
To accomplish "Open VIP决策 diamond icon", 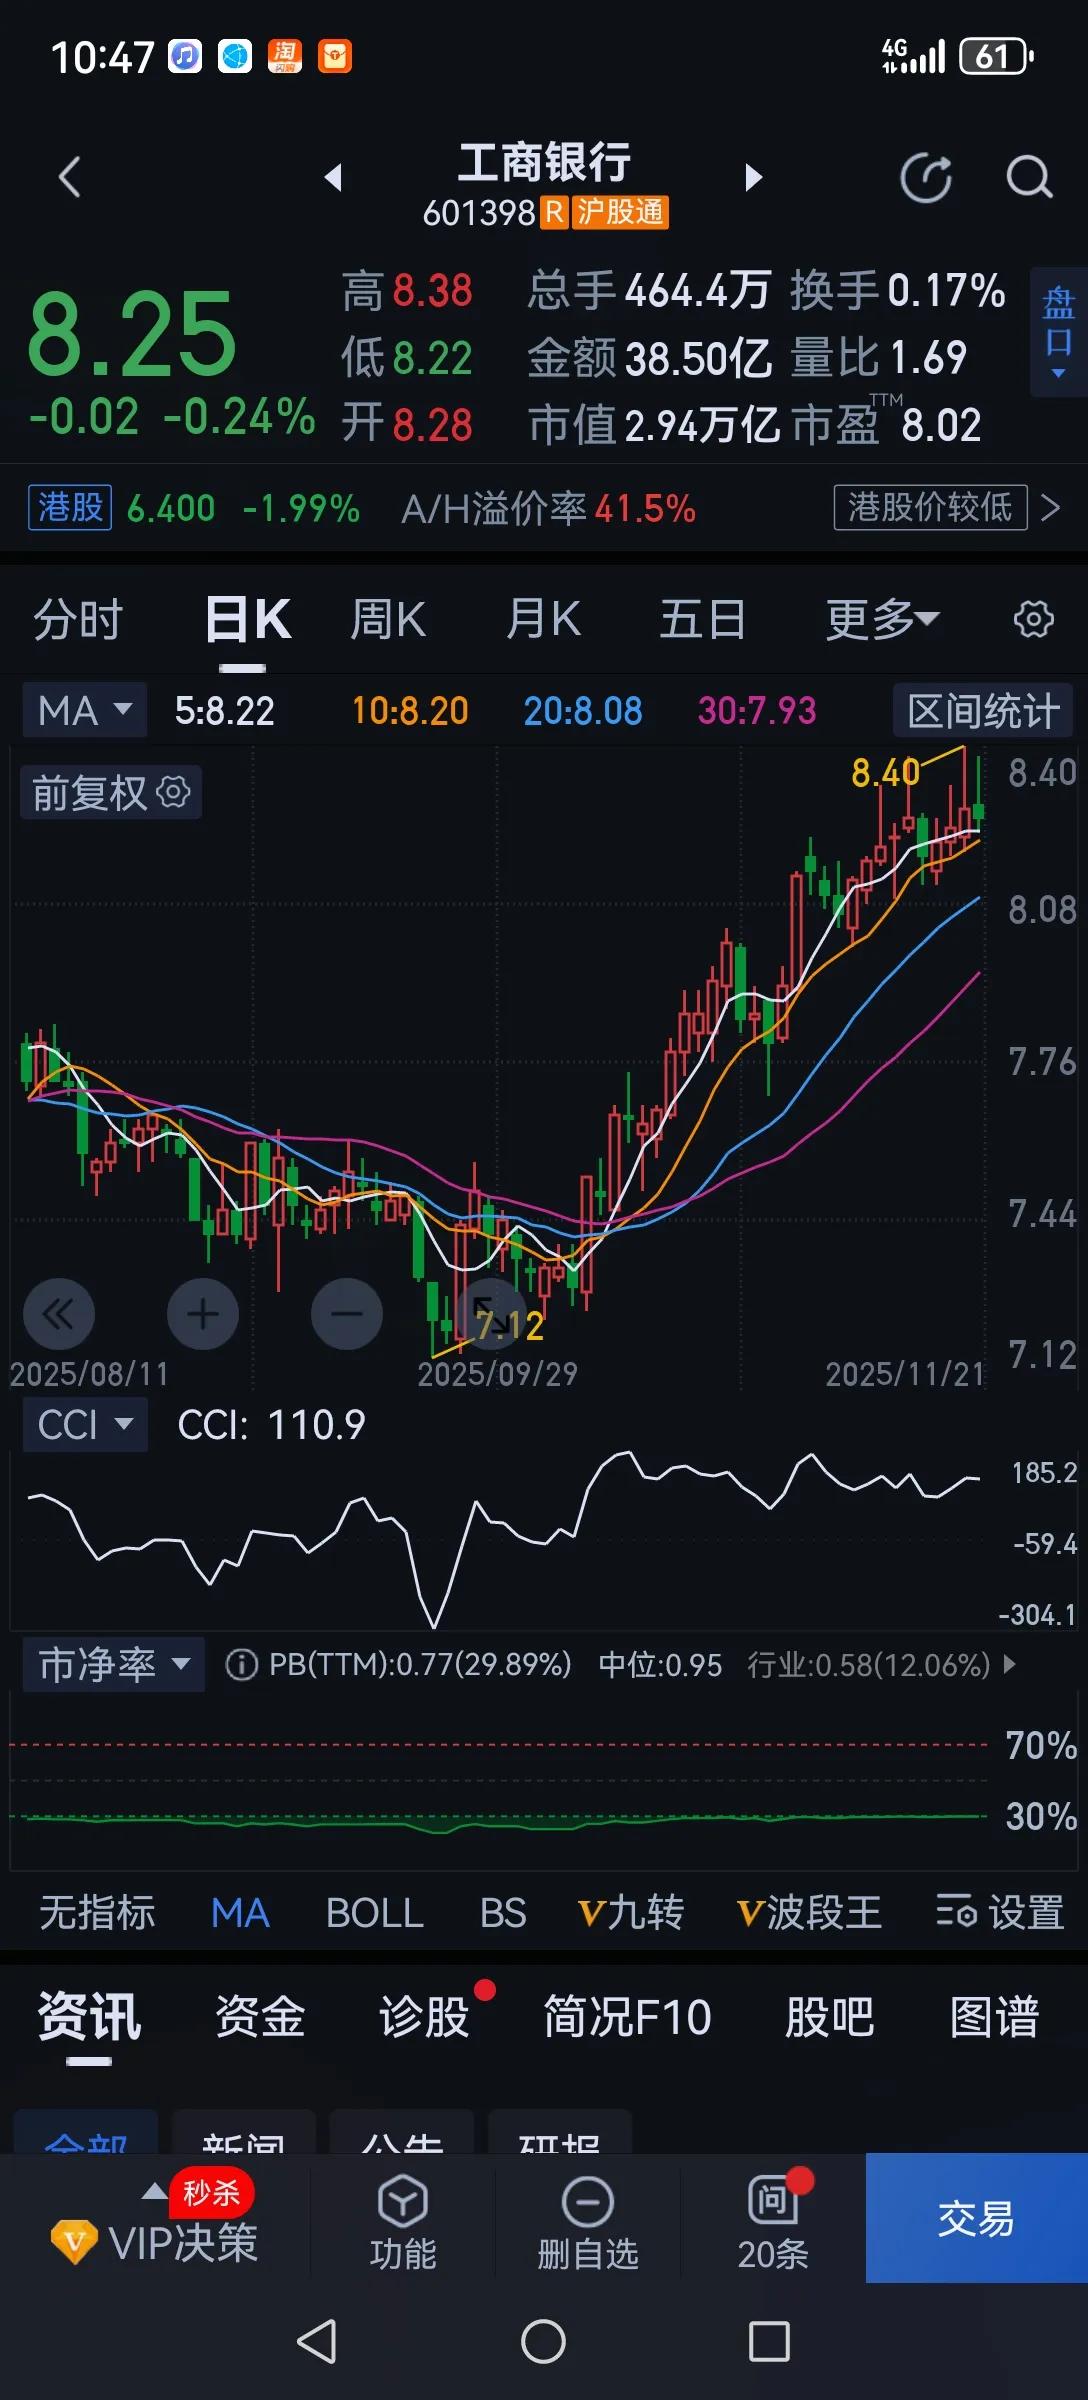I will click(74, 2242).
